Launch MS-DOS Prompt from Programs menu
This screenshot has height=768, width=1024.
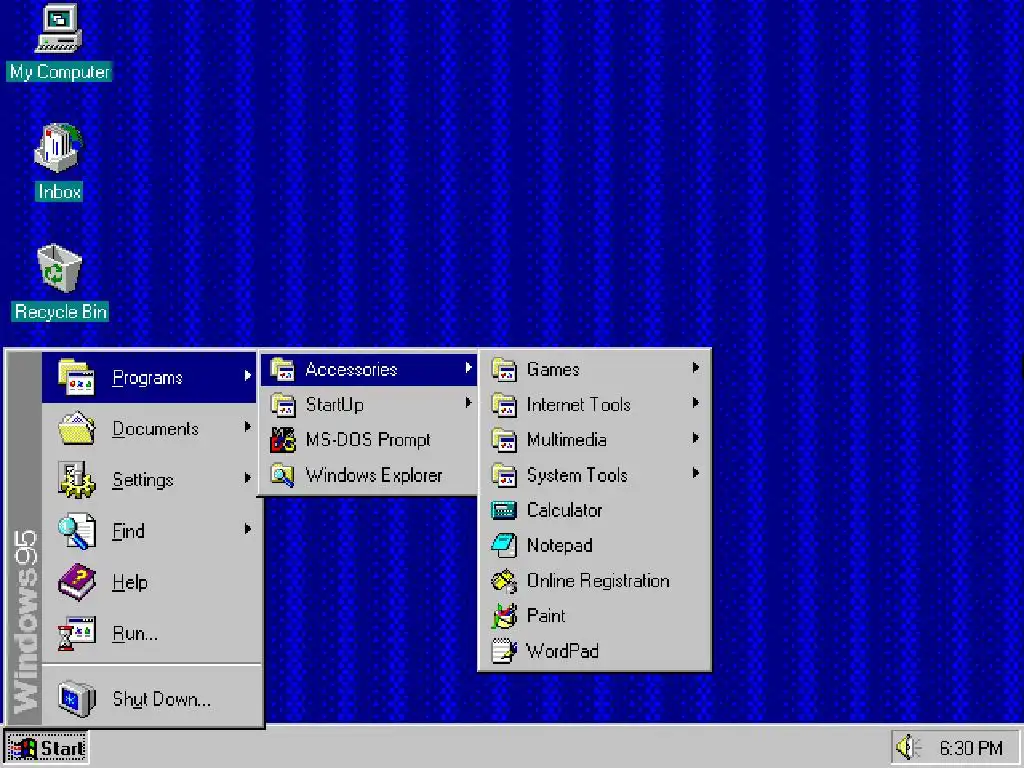[x=369, y=440]
